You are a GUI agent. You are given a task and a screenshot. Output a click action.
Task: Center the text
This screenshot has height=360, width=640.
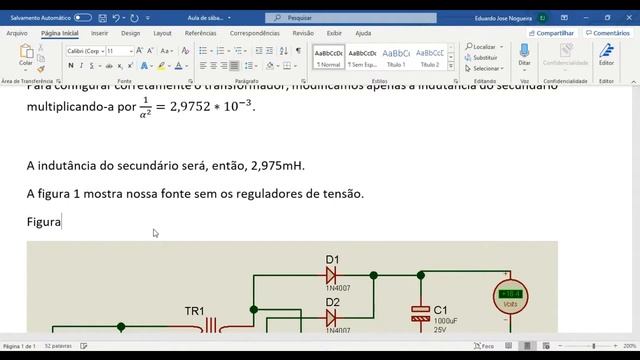[x=213, y=66]
